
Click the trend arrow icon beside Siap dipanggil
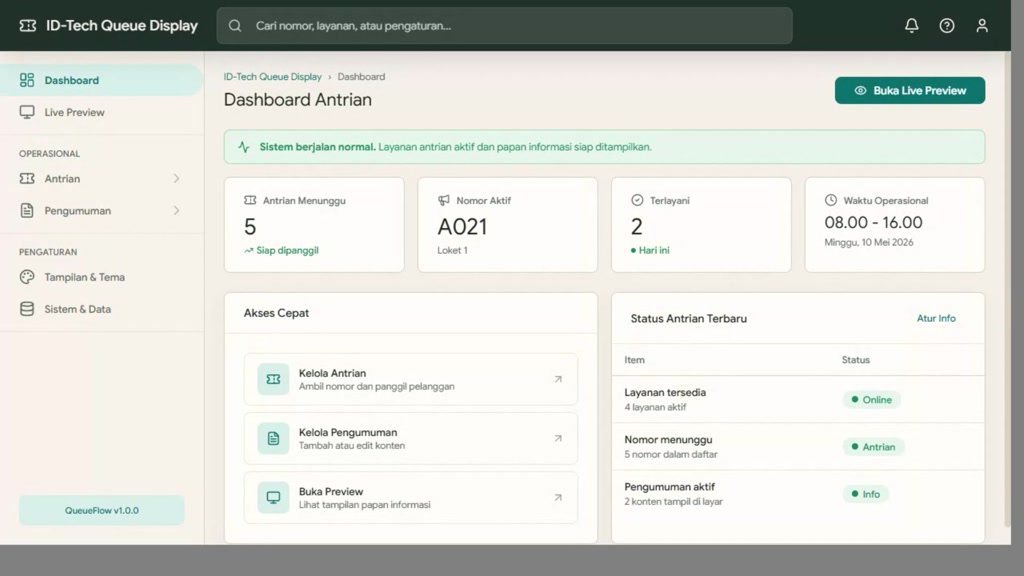point(248,251)
